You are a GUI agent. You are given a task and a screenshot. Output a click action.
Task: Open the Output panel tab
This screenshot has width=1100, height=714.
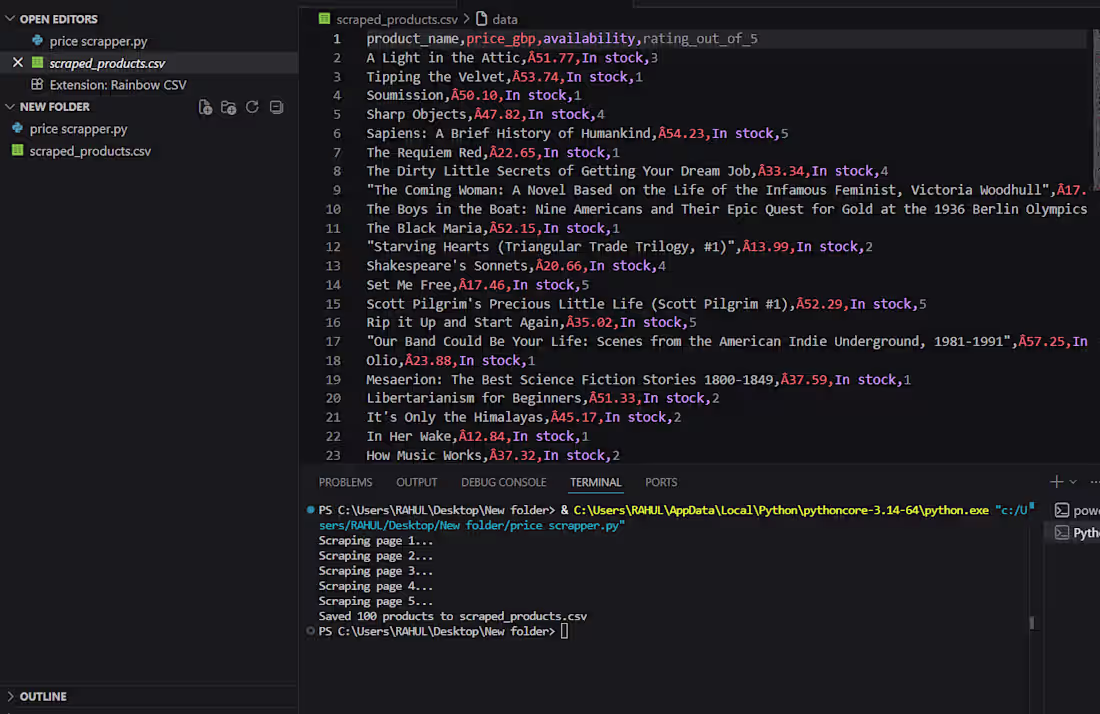pyautogui.click(x=417, y=483)
